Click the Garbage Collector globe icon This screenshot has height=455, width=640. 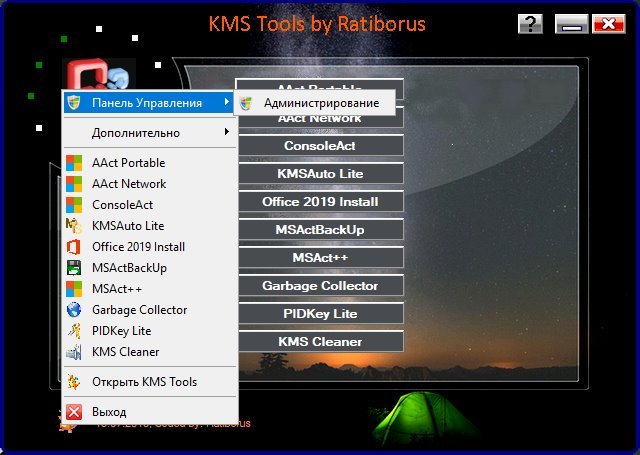74,310
